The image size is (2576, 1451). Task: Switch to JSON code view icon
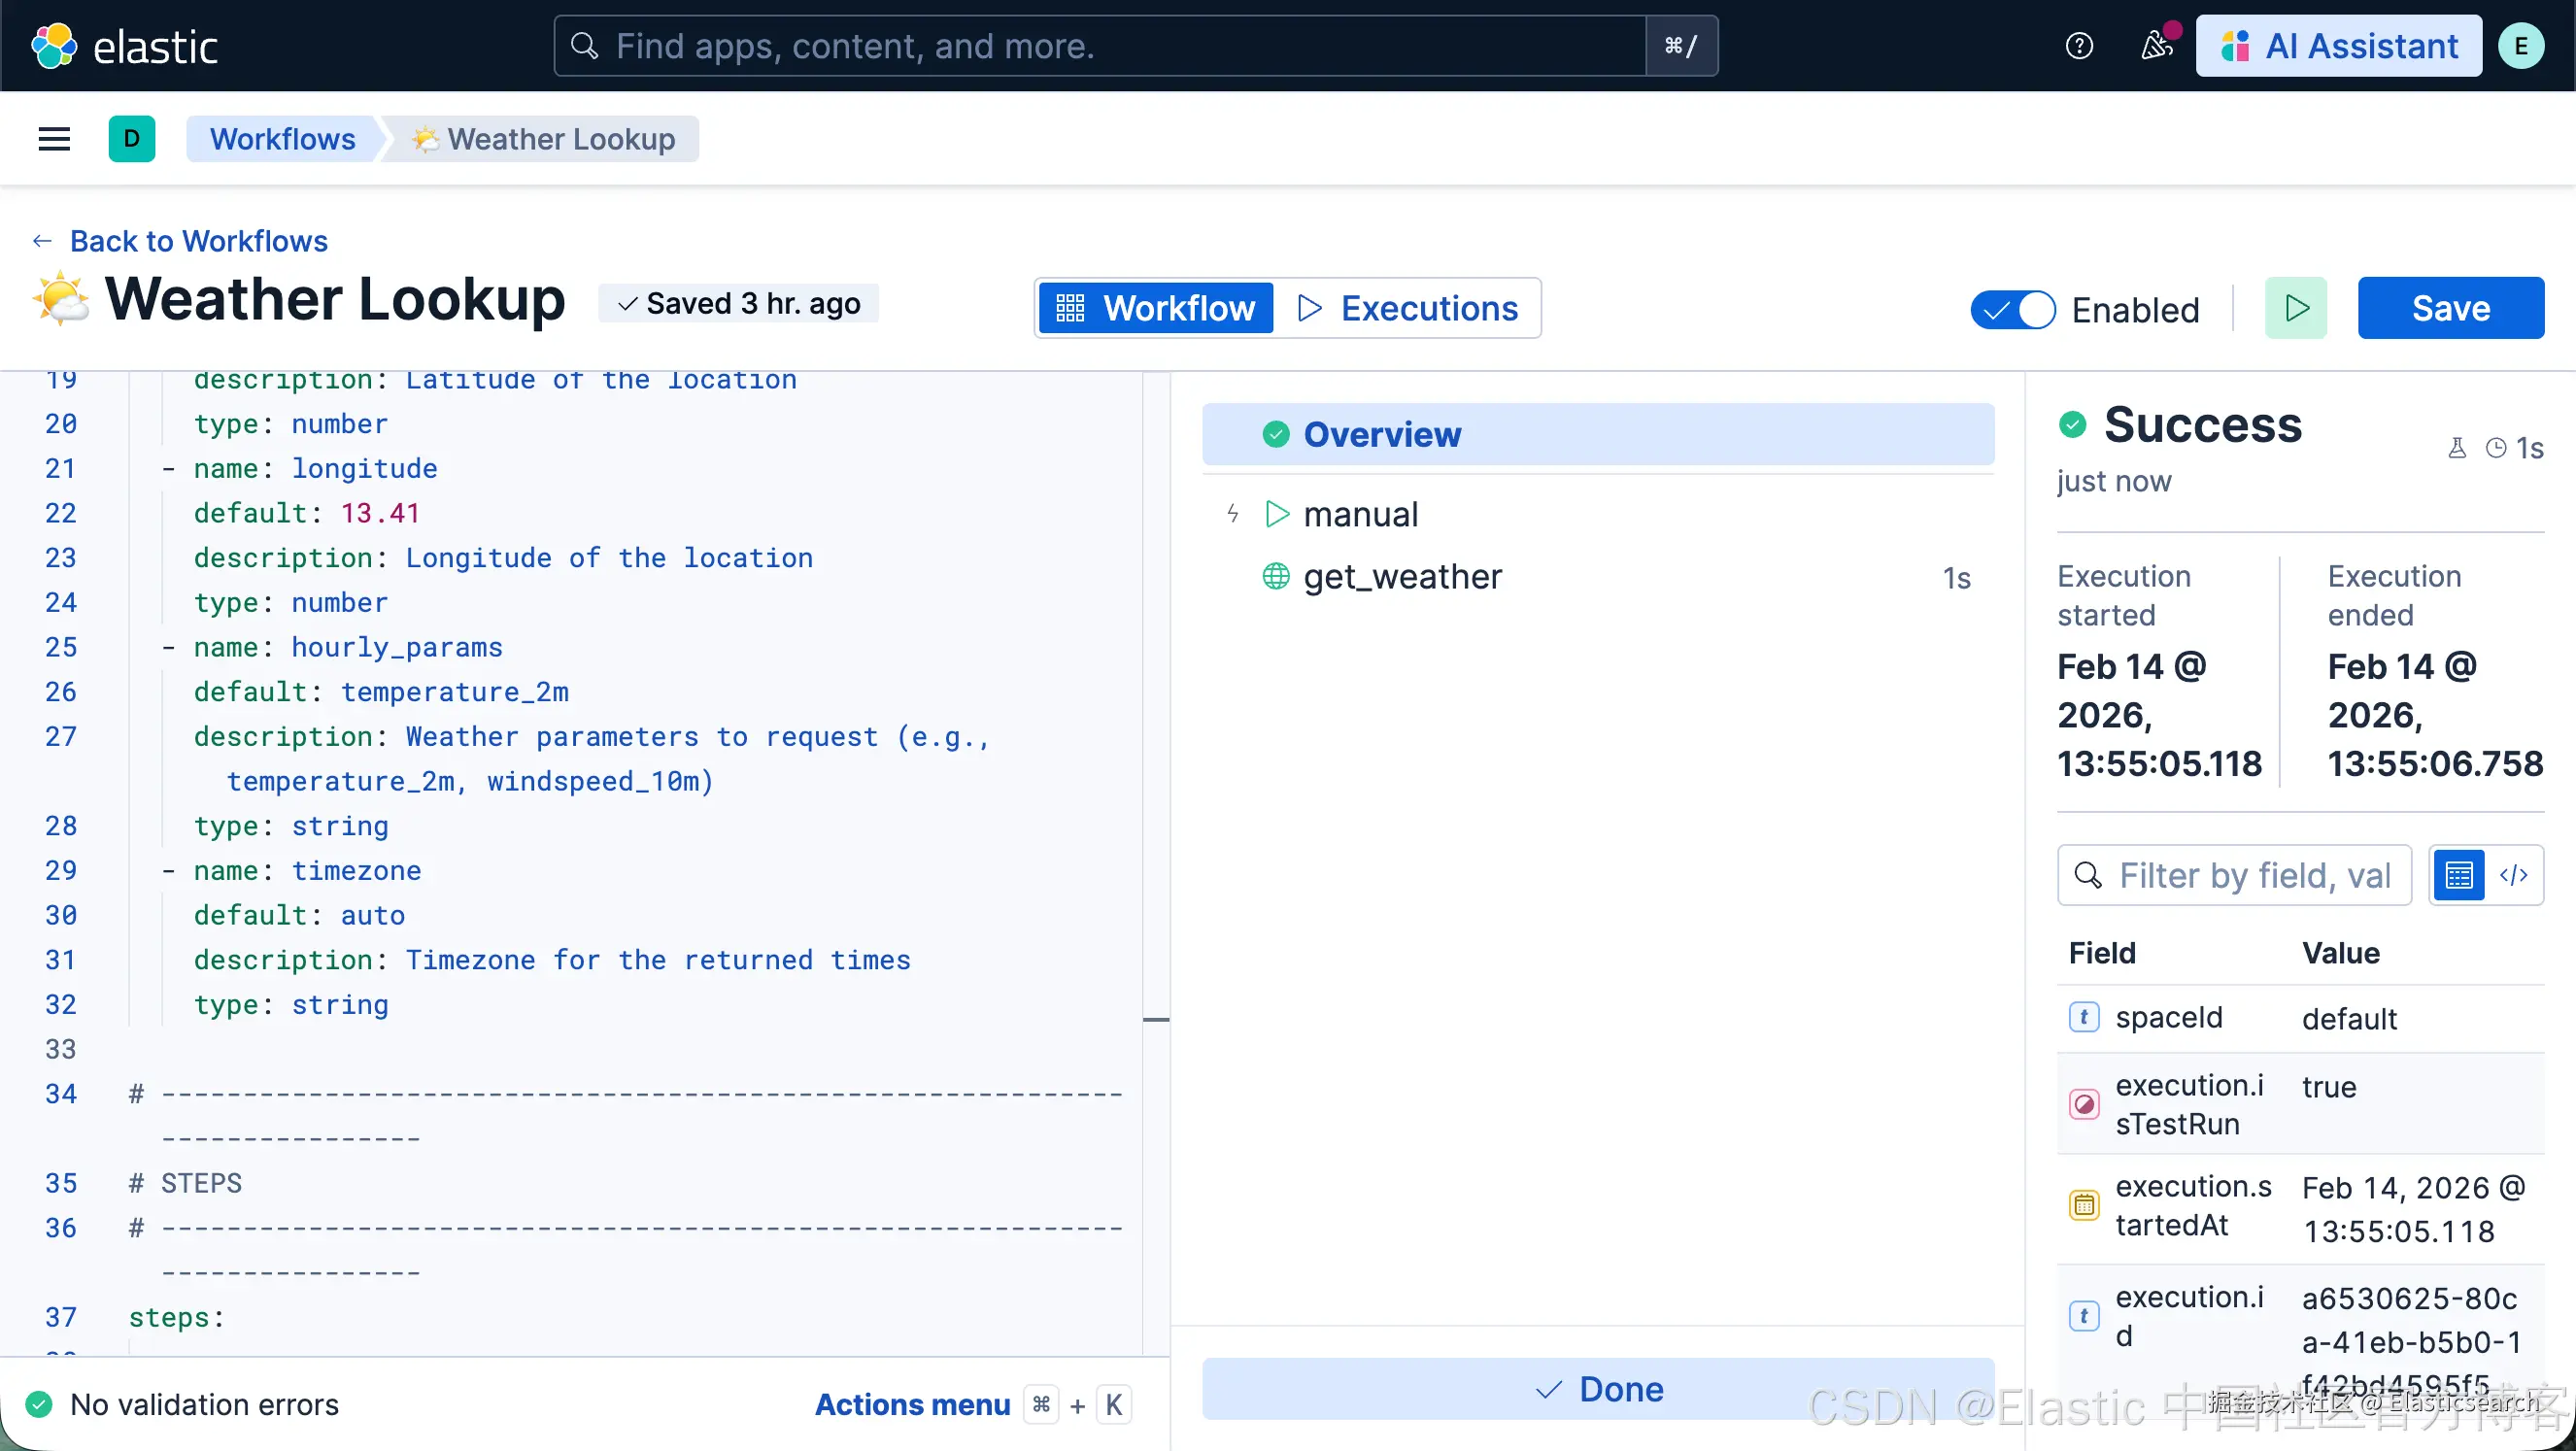click(2514, 875)
